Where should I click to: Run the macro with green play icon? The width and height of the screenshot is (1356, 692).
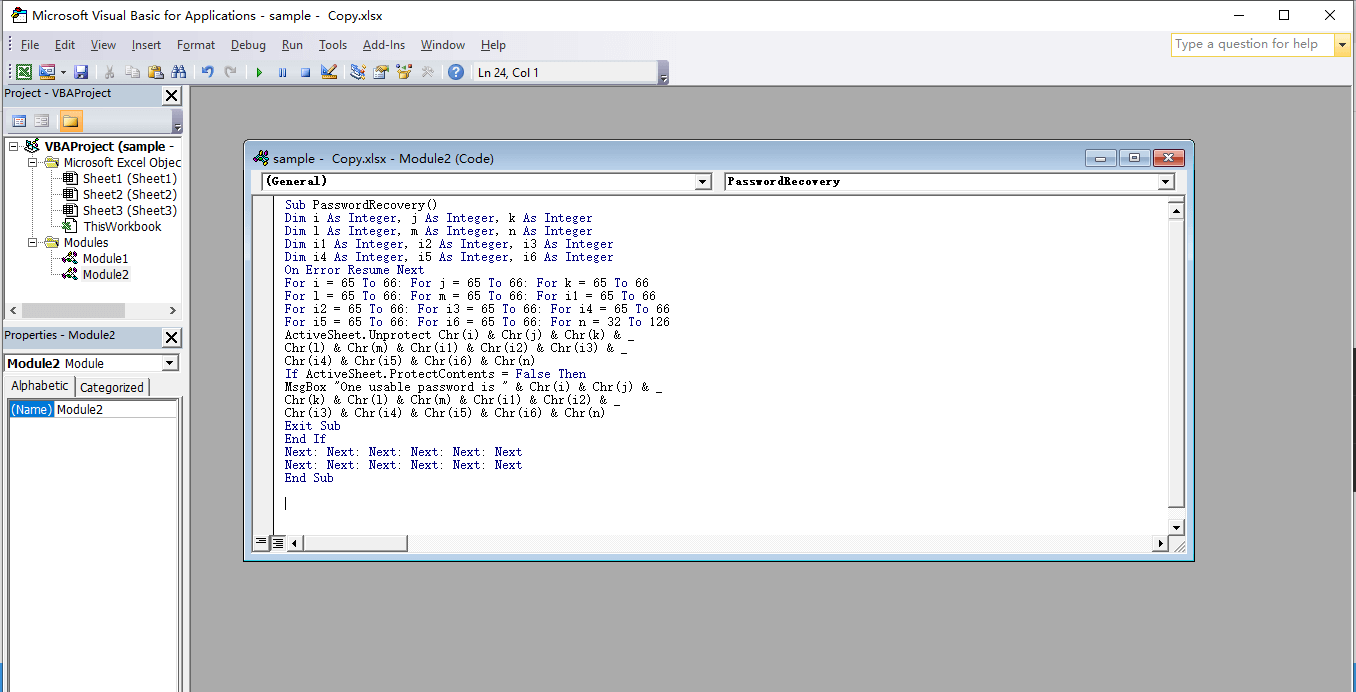tap(259, 72)
